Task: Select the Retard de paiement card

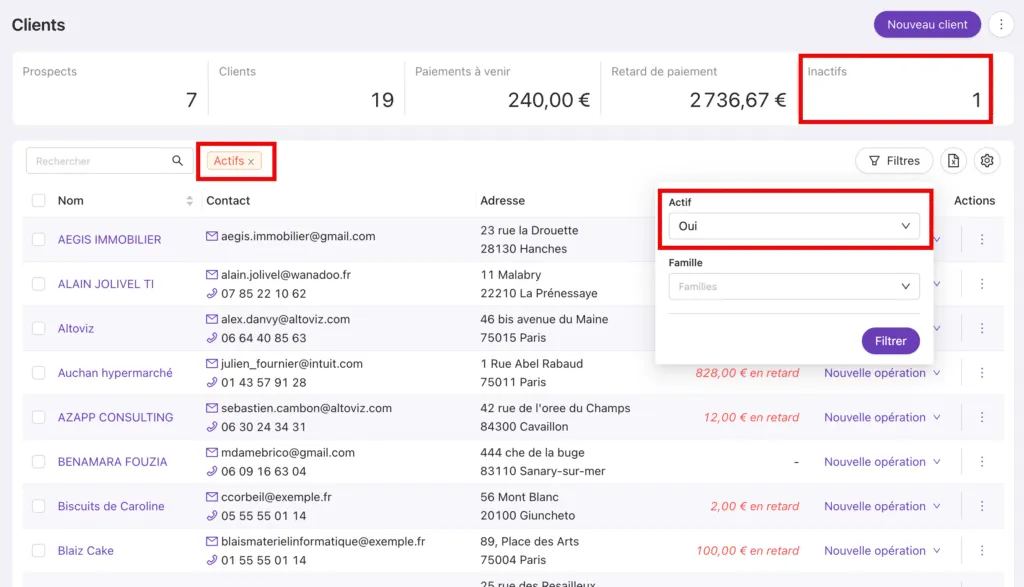Action: coord(699,88)
